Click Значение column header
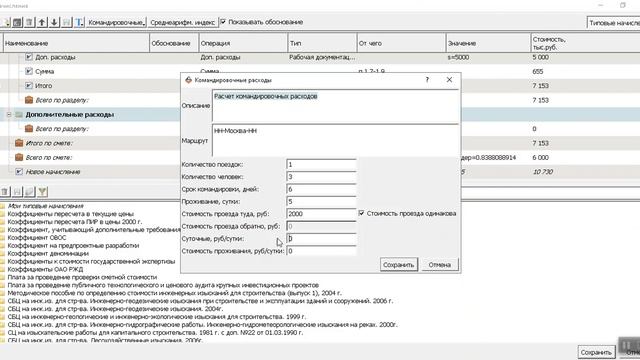640x360 pixels. coord(488,43)
